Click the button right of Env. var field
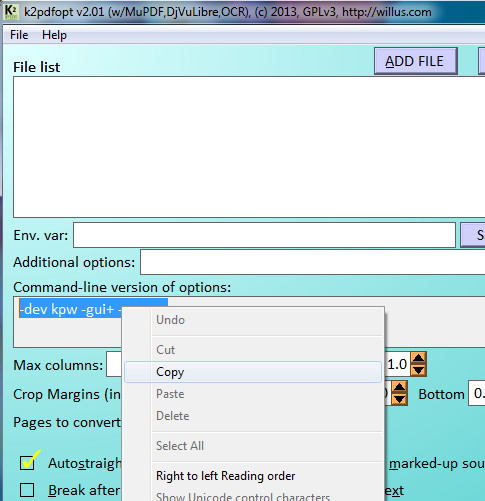 click(473, 235)
